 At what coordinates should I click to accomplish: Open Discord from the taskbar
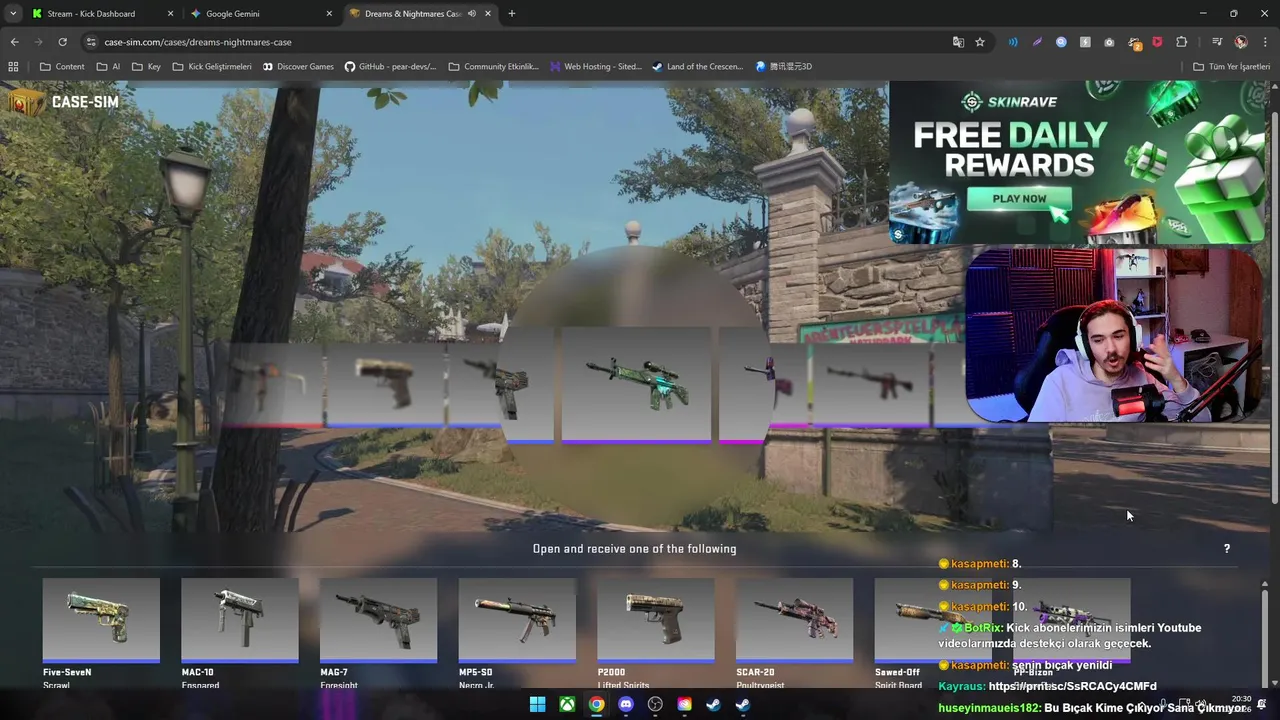(x=626, y=704)
